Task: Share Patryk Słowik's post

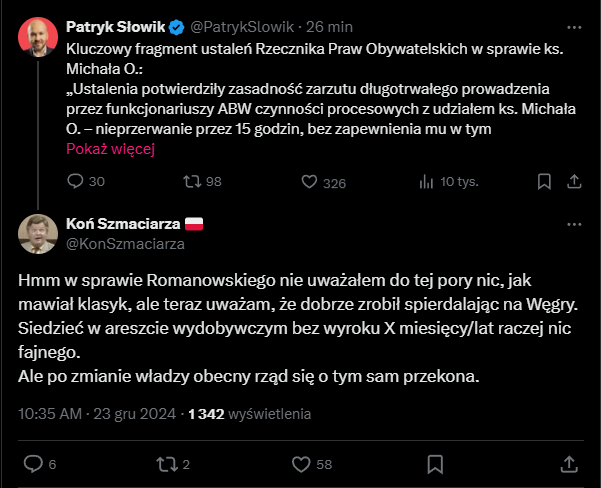Action: tap(572, 182)
